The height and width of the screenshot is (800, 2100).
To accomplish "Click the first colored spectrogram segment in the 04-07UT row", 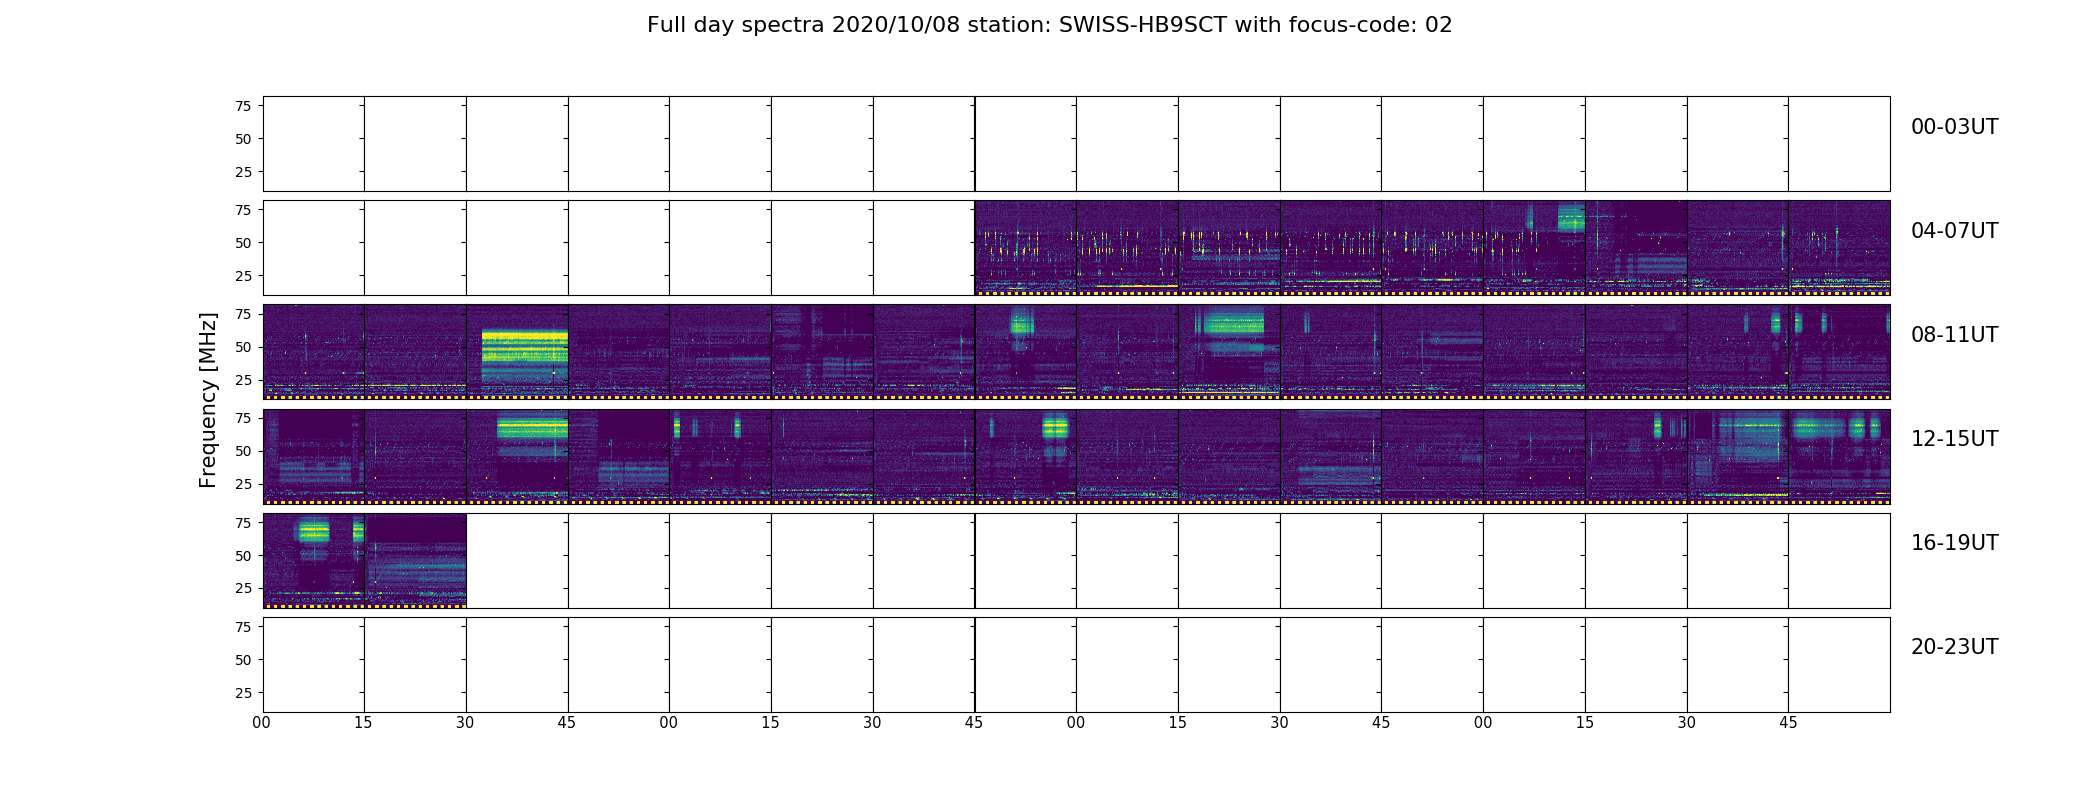I will 1025,248.
